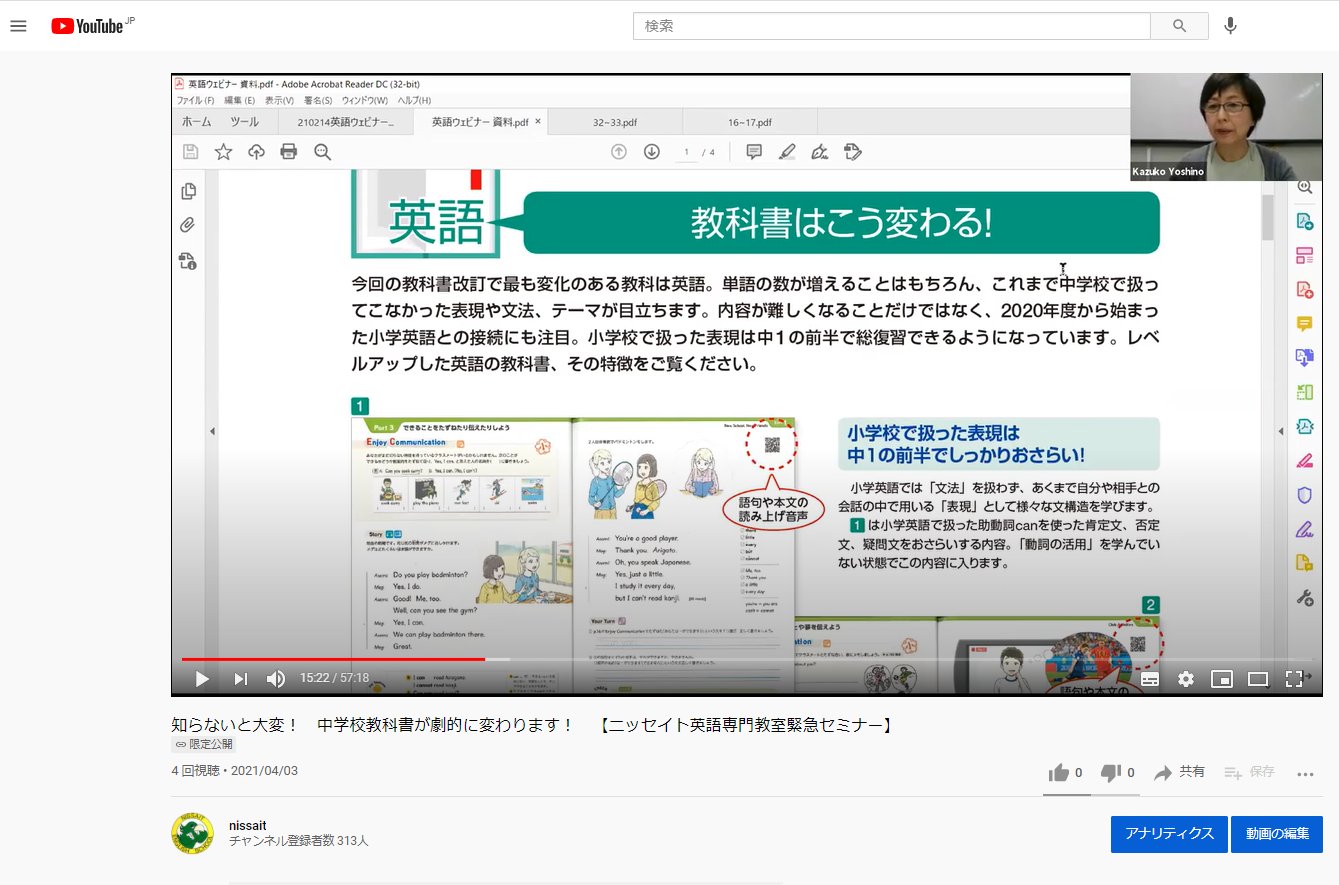This screenshot has width=1339, height=885.
Task: Select the highlighter tool in Acrobat
Action: click(x=788, y=151)
